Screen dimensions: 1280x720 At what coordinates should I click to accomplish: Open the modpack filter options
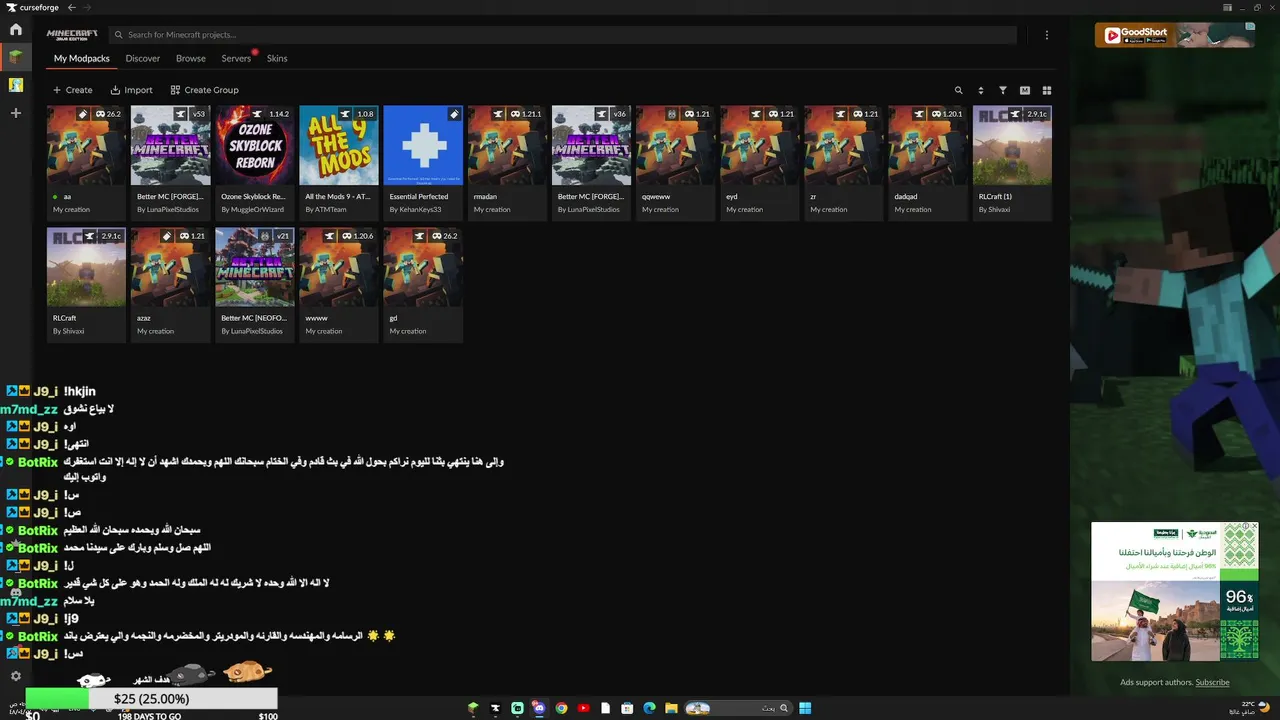coord(1003,90)
